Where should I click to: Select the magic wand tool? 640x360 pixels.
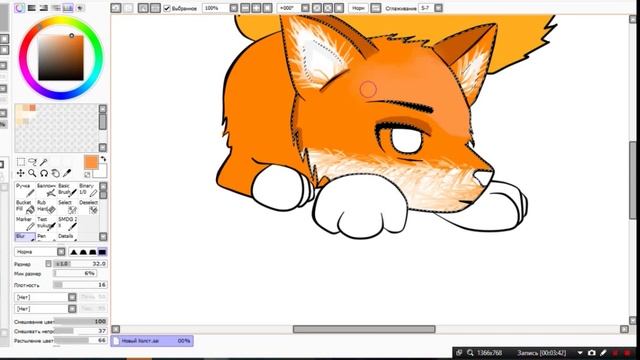44,162
